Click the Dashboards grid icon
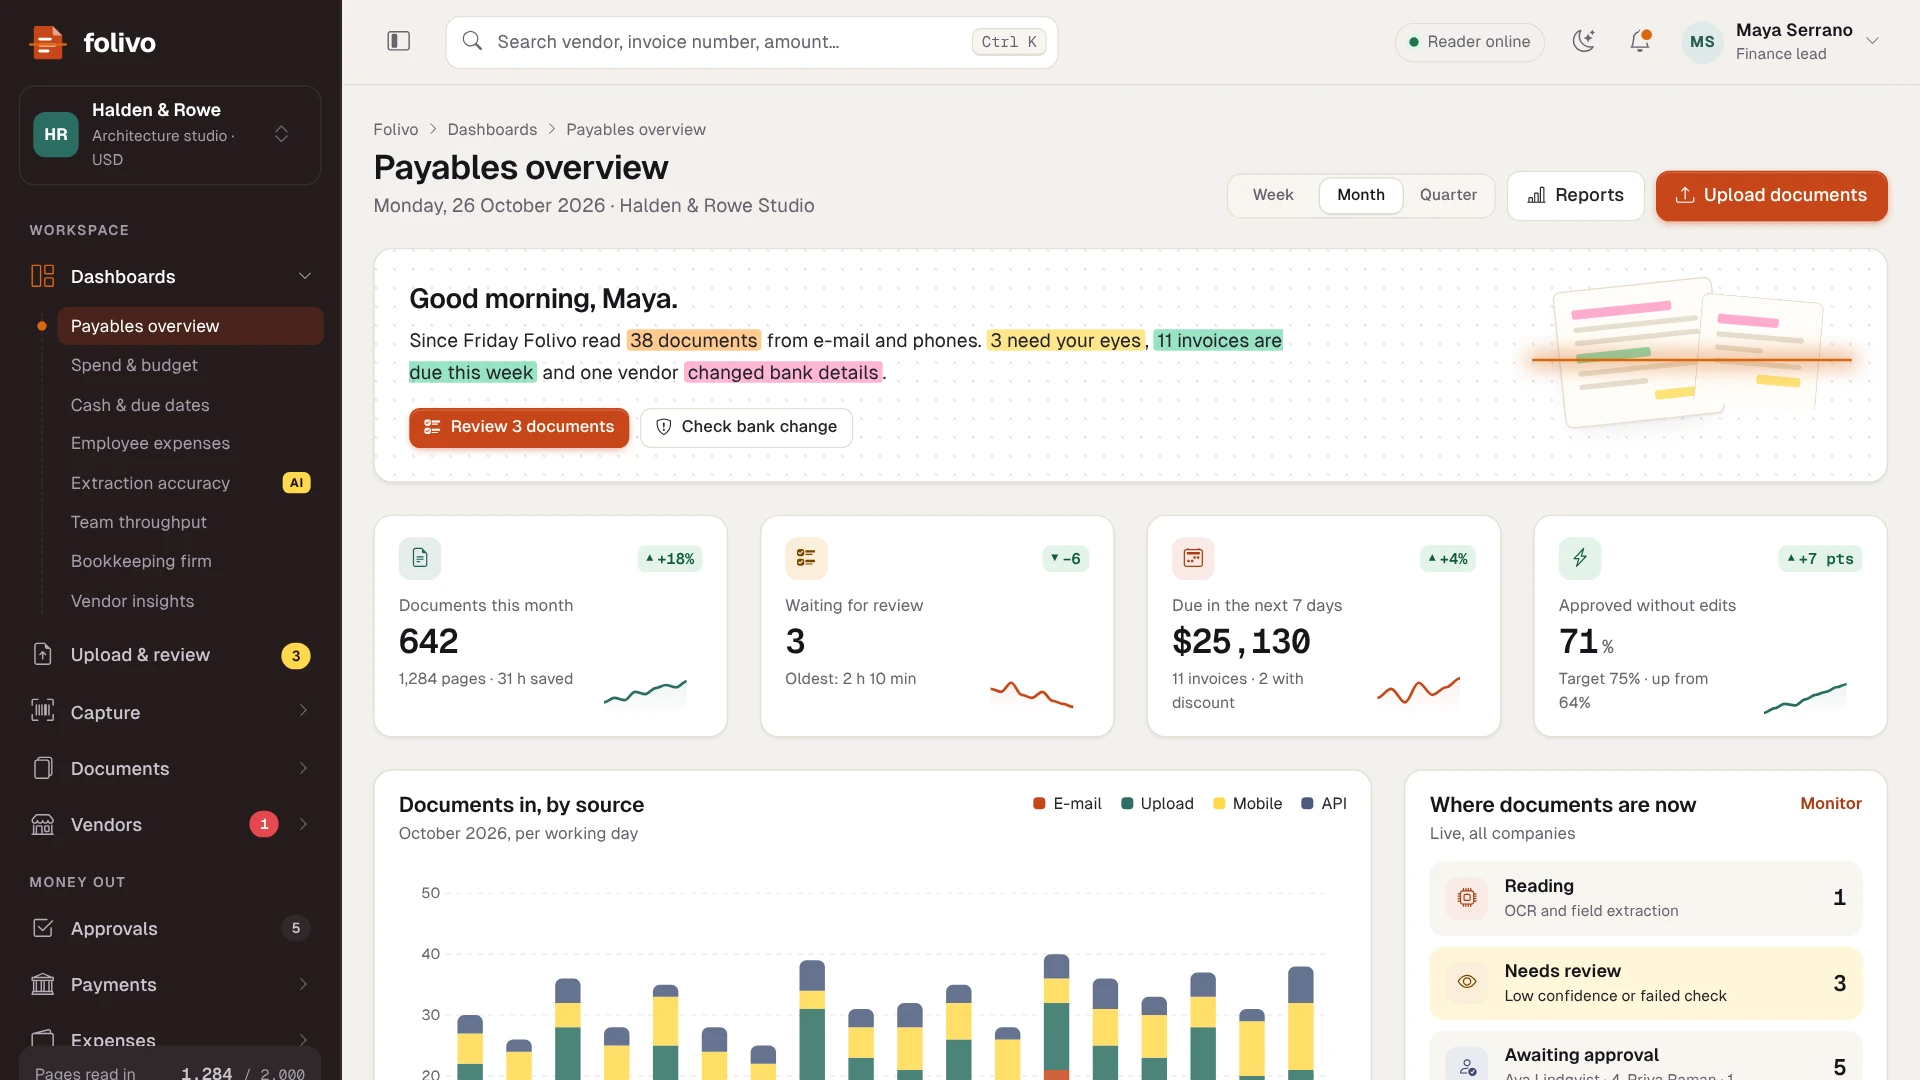The image size is (1920, 1080). click(x=42, y=276)
